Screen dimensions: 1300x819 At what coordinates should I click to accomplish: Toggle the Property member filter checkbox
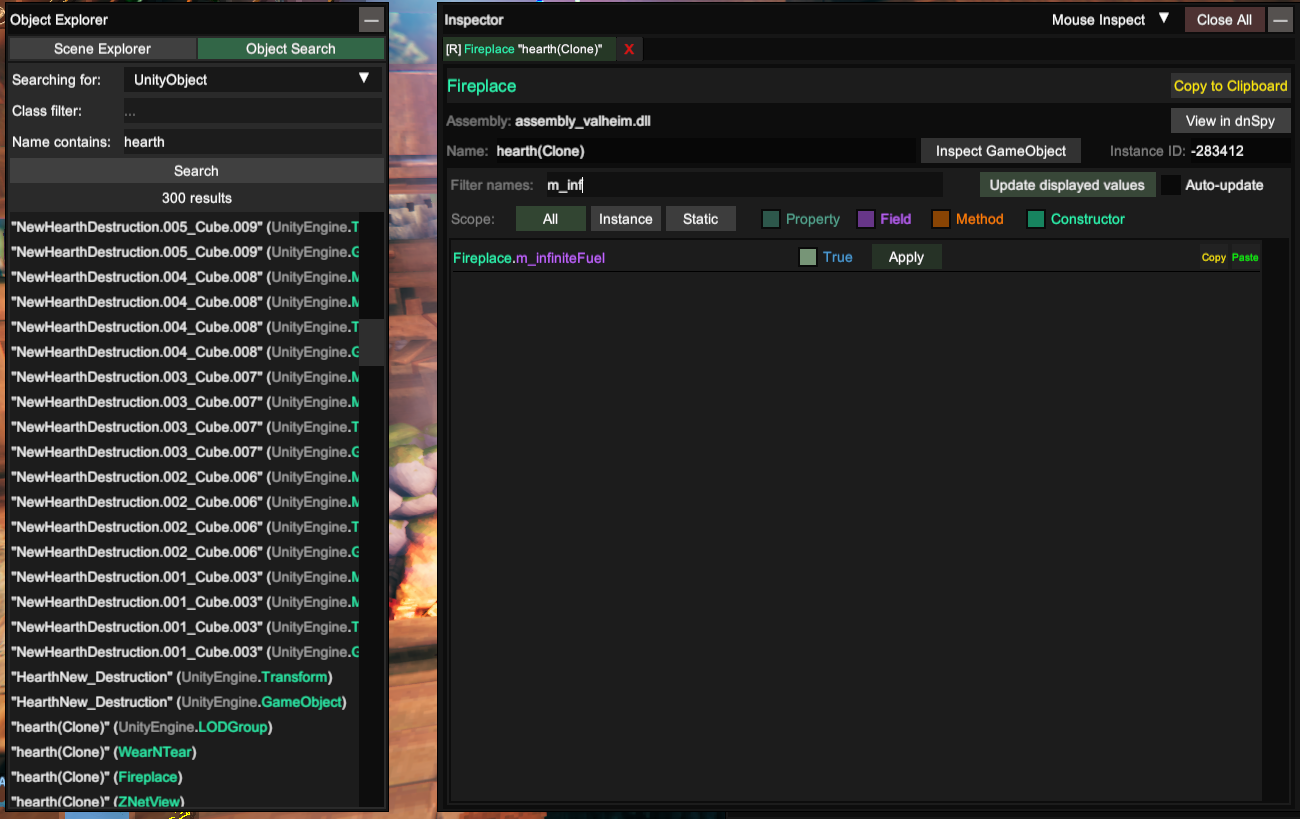pyautogui.click(x=771, y=219)
